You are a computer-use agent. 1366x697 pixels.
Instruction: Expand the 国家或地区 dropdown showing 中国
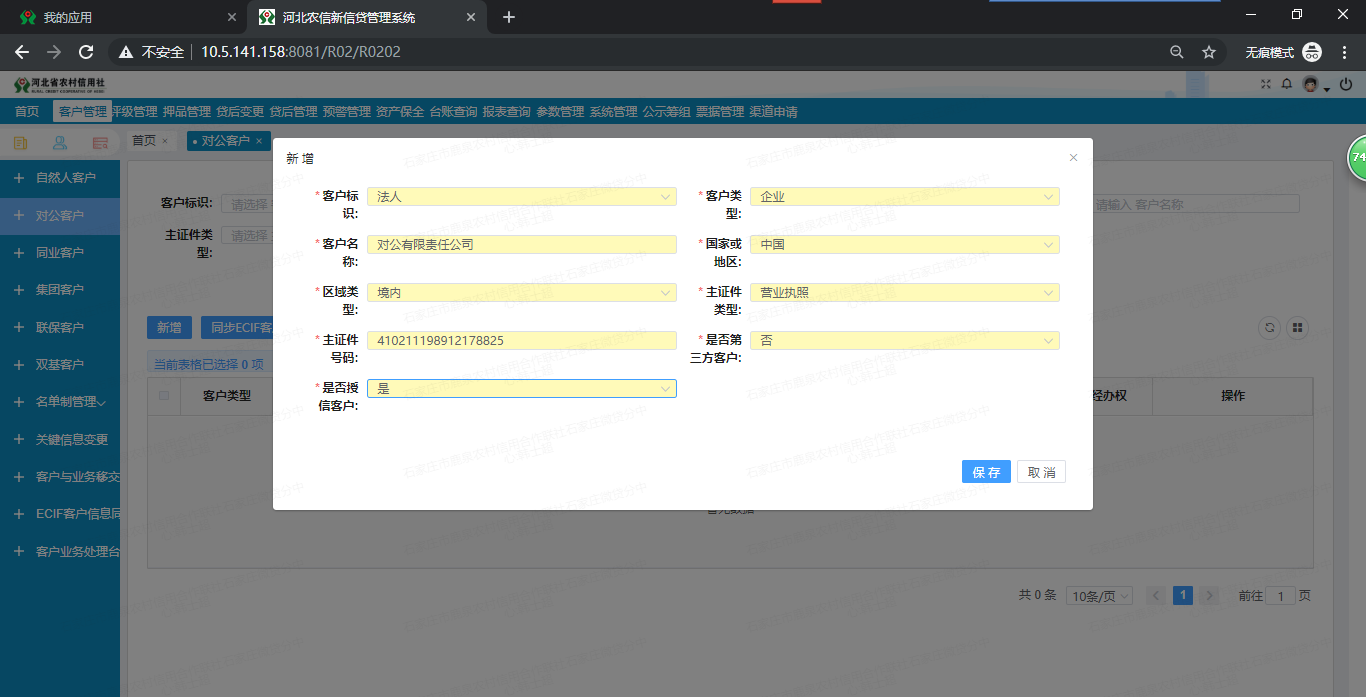click(904, 245)
